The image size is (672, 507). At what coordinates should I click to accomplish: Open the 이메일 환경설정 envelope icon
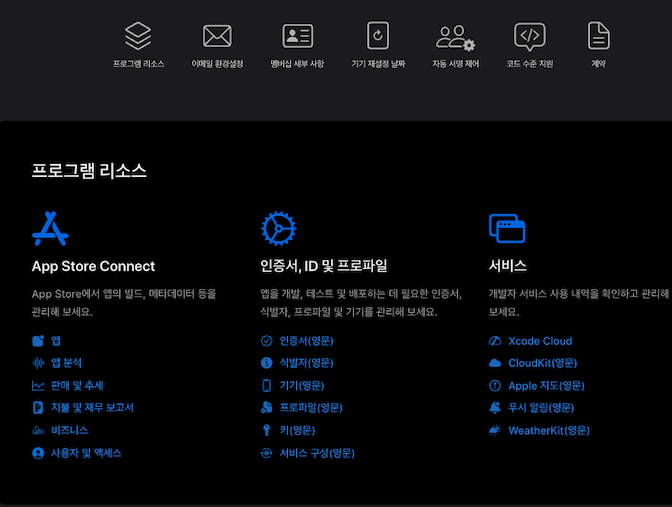217,36
